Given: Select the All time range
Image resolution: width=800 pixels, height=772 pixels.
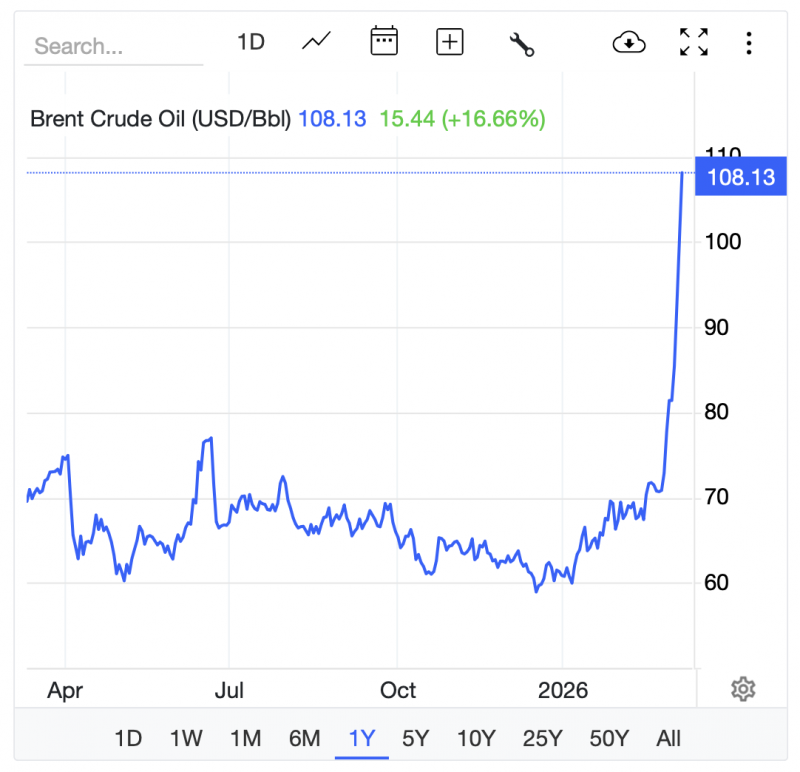Looking at the screenshot, I should [668, 739].
